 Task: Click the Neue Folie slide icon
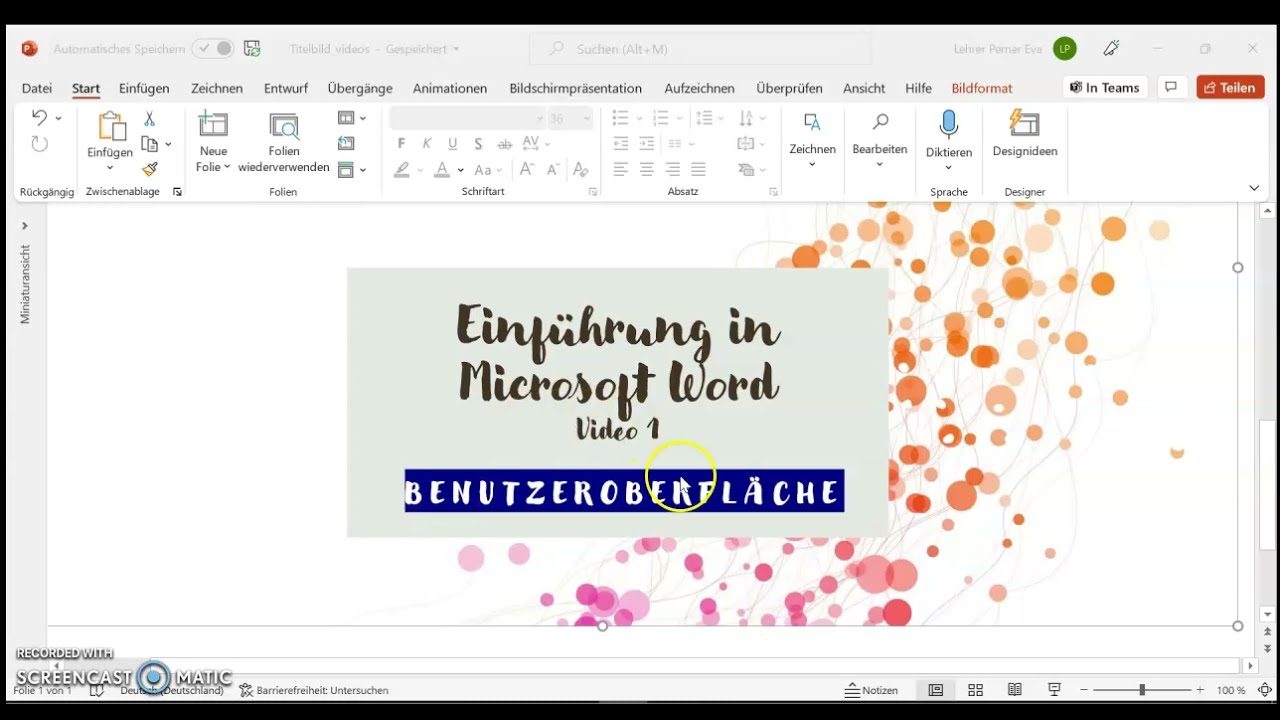[213, 125]
